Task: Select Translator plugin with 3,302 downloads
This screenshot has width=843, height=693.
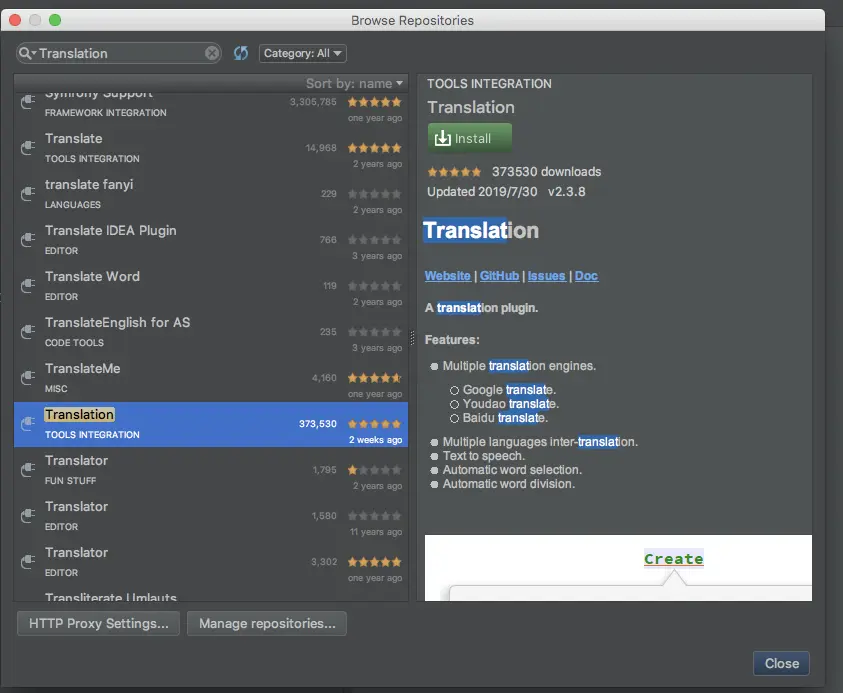Action: [211, 562]
